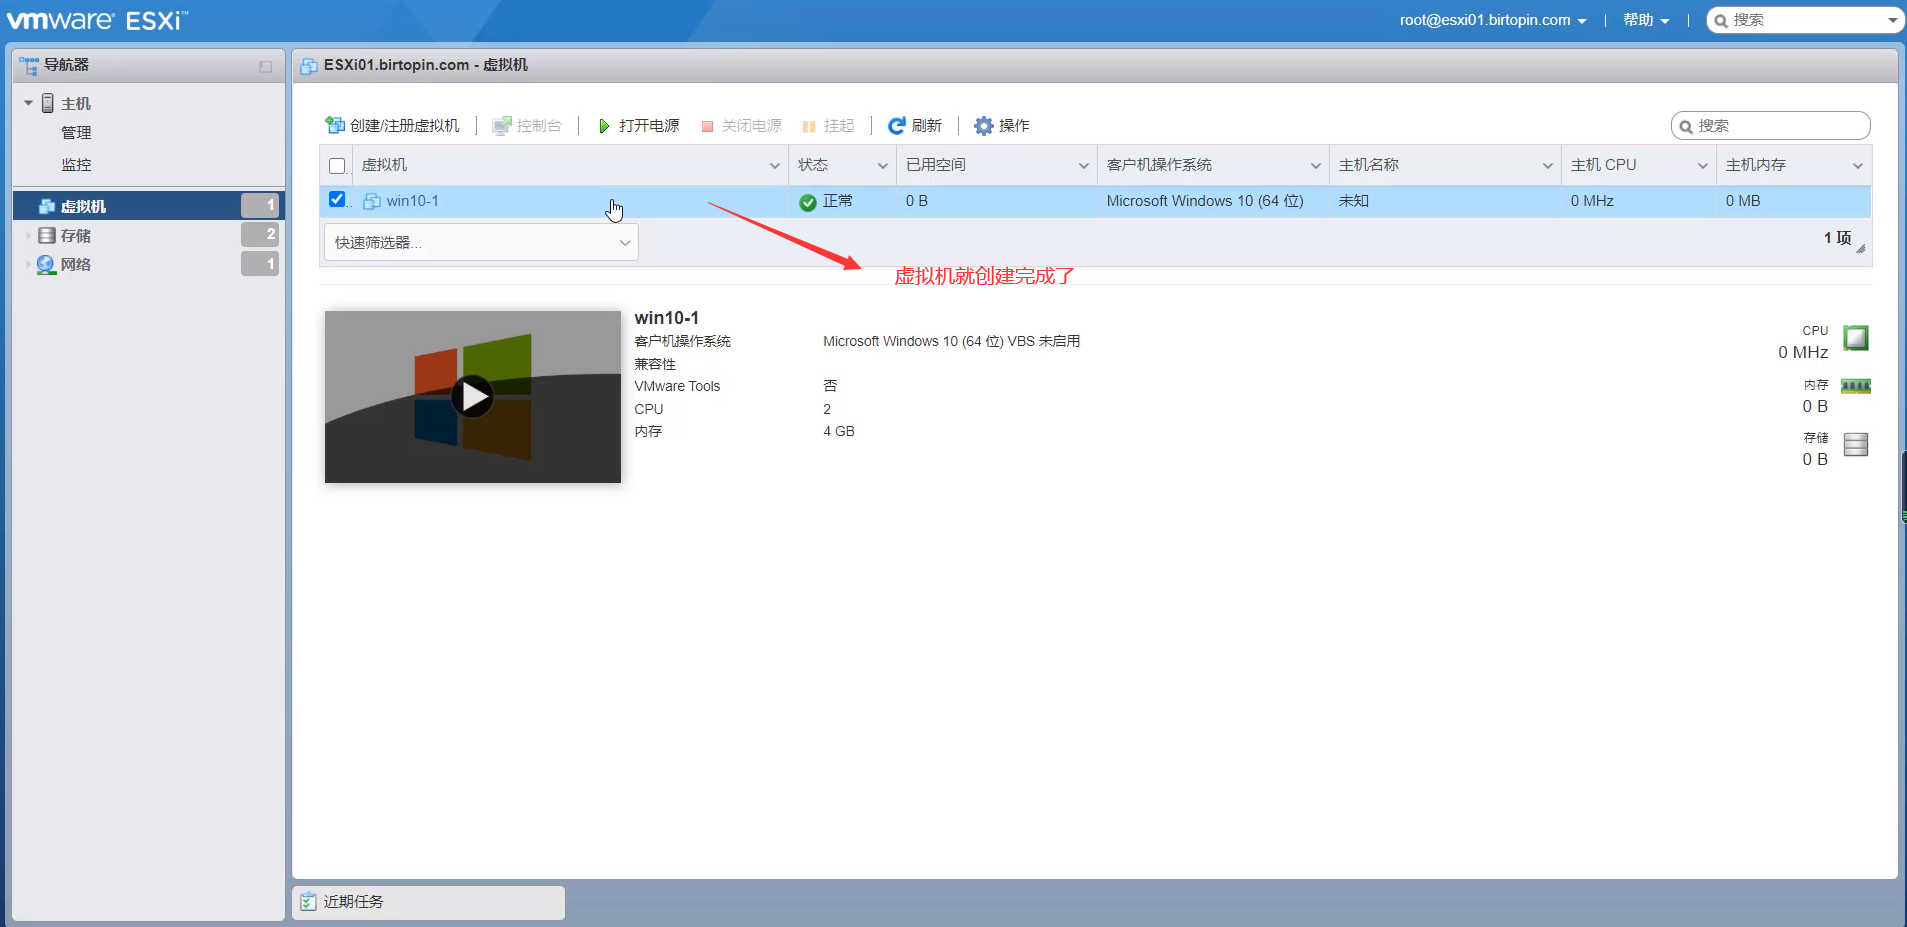Click the actions gear icon
Viewport: 1907px width, 927px height.
tap(984, 125)
